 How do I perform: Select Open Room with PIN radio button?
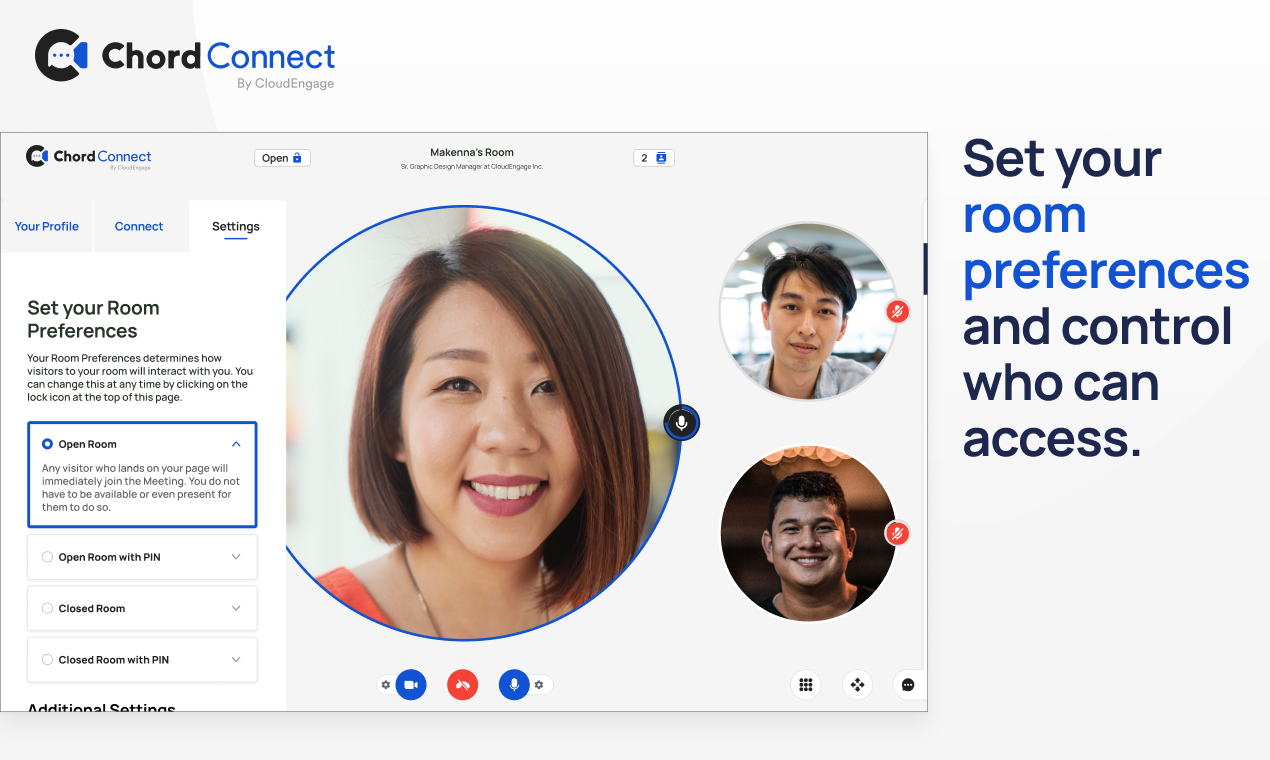47,557
